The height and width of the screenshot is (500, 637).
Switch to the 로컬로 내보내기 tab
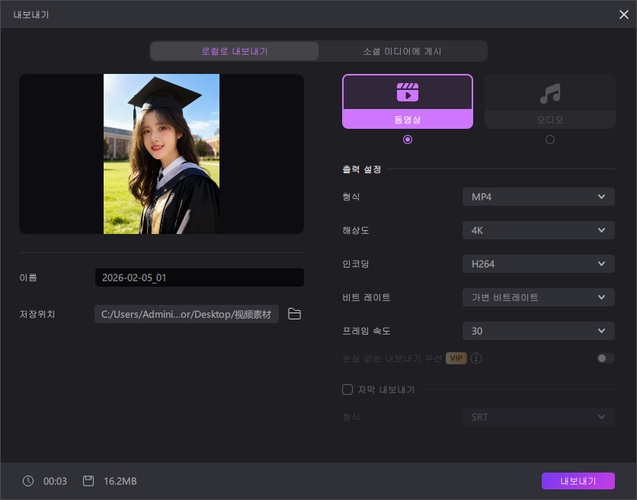pyautogui.click(x=234, y=51)
